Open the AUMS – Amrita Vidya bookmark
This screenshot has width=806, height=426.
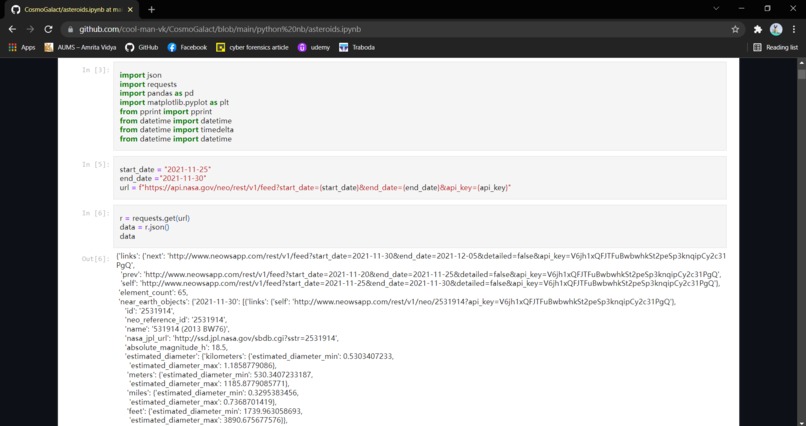80,47
